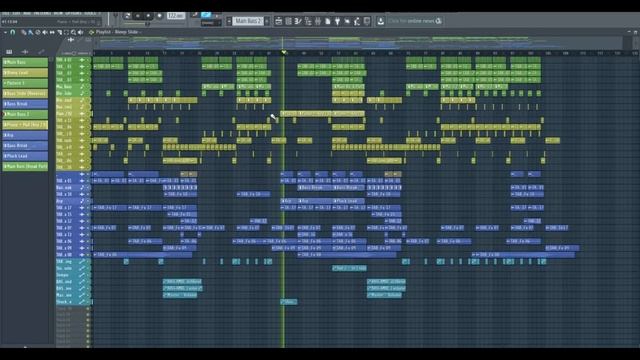Select the Select marquee tool in playlist
The image size is (640, 360).
click(66, 32)
